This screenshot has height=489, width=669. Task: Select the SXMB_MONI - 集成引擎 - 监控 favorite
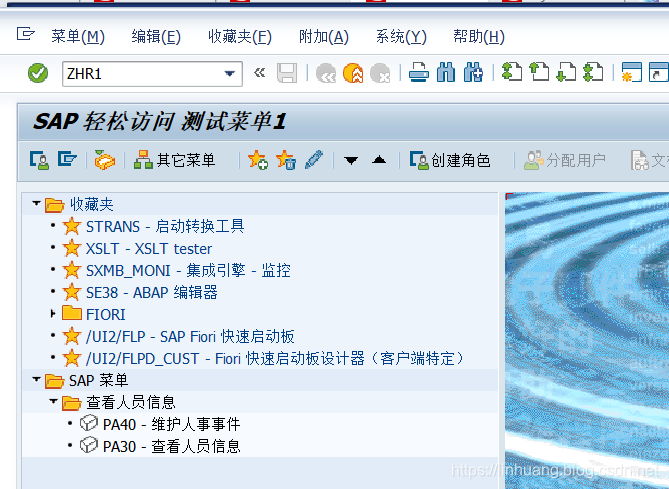coord(188,271)
